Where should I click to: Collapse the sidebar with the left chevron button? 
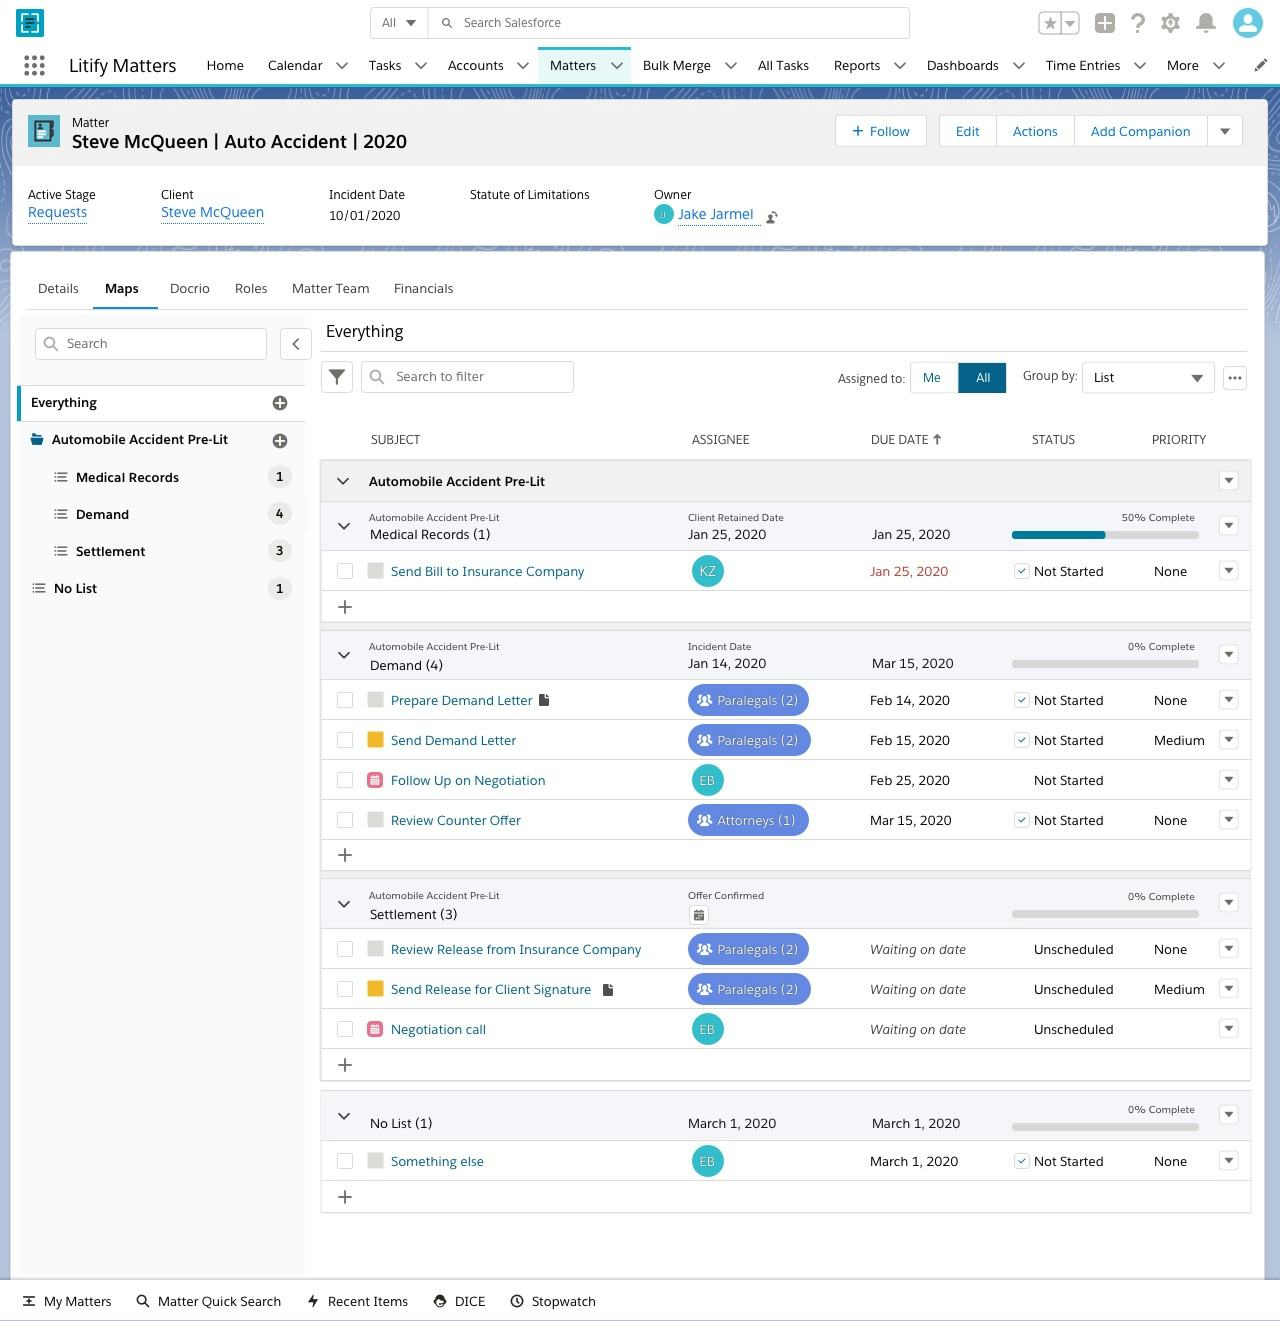[295, 344]
